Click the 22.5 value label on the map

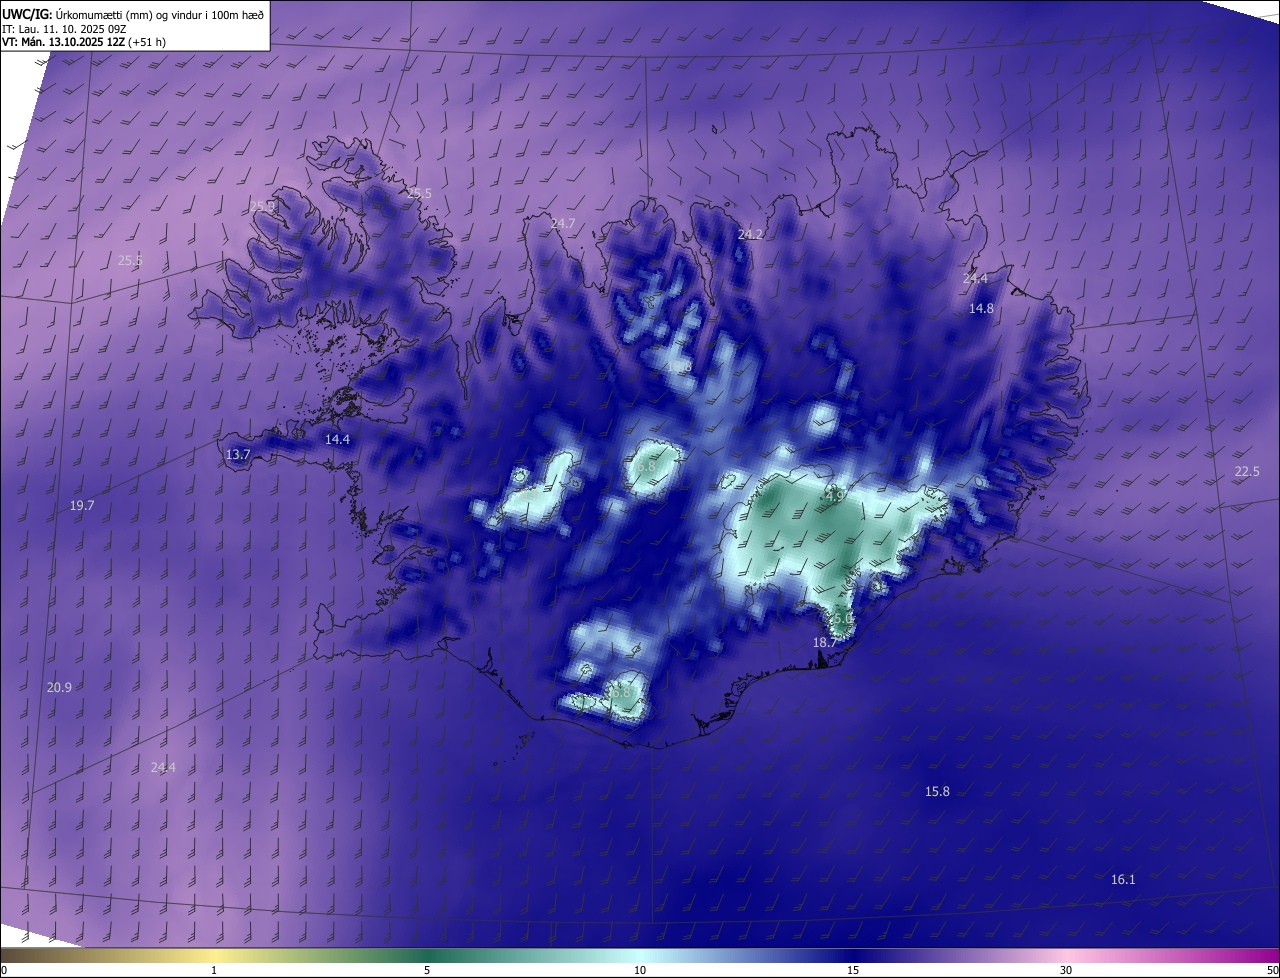click(x=1247, y=472)
